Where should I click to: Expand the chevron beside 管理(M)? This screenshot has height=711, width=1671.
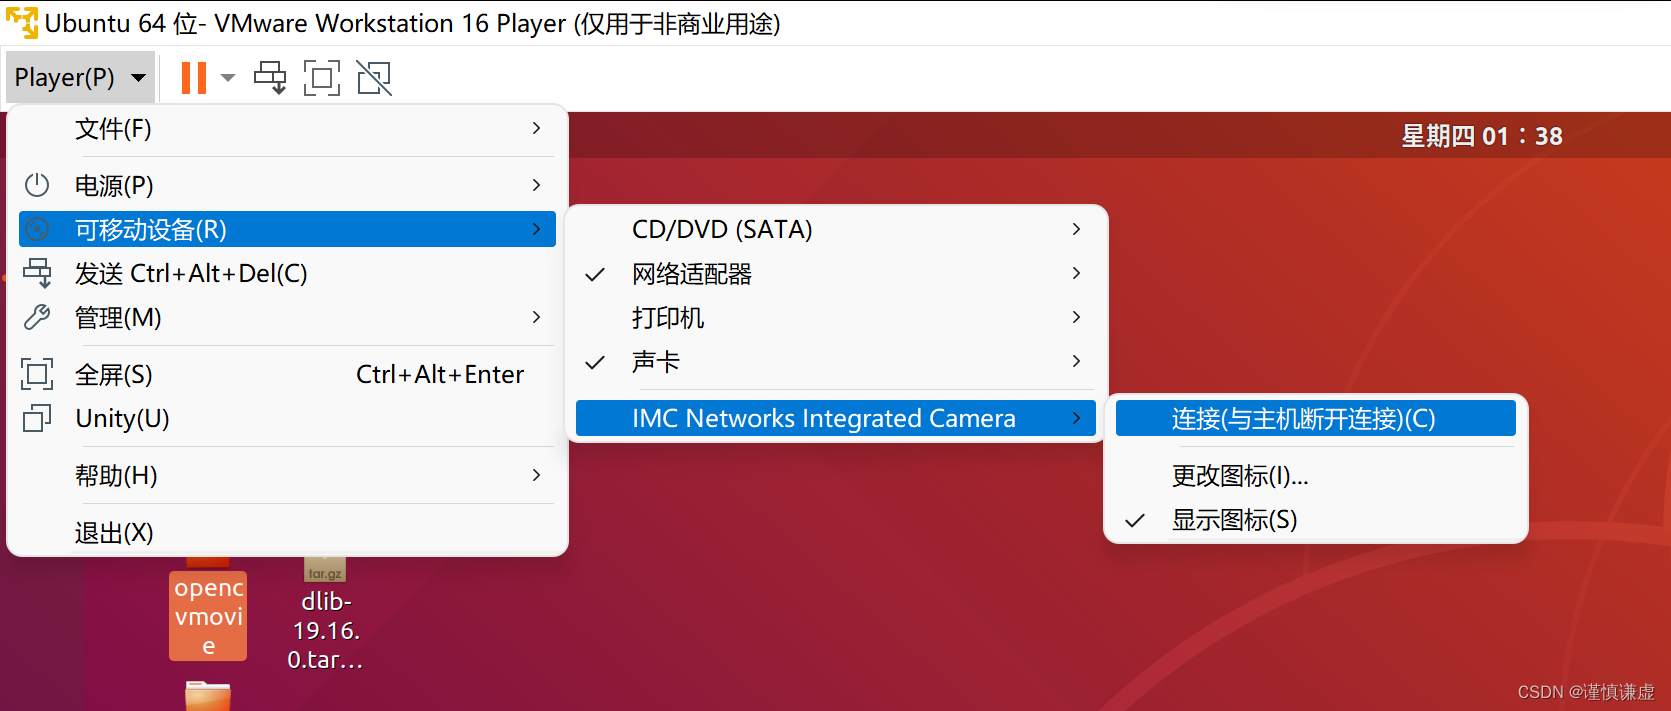pyautogui.click(x=537, y=317)
